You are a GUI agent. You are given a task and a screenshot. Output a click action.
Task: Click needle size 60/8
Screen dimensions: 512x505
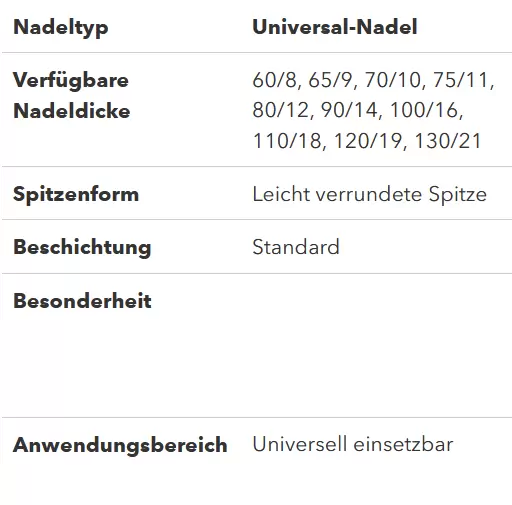276,80
